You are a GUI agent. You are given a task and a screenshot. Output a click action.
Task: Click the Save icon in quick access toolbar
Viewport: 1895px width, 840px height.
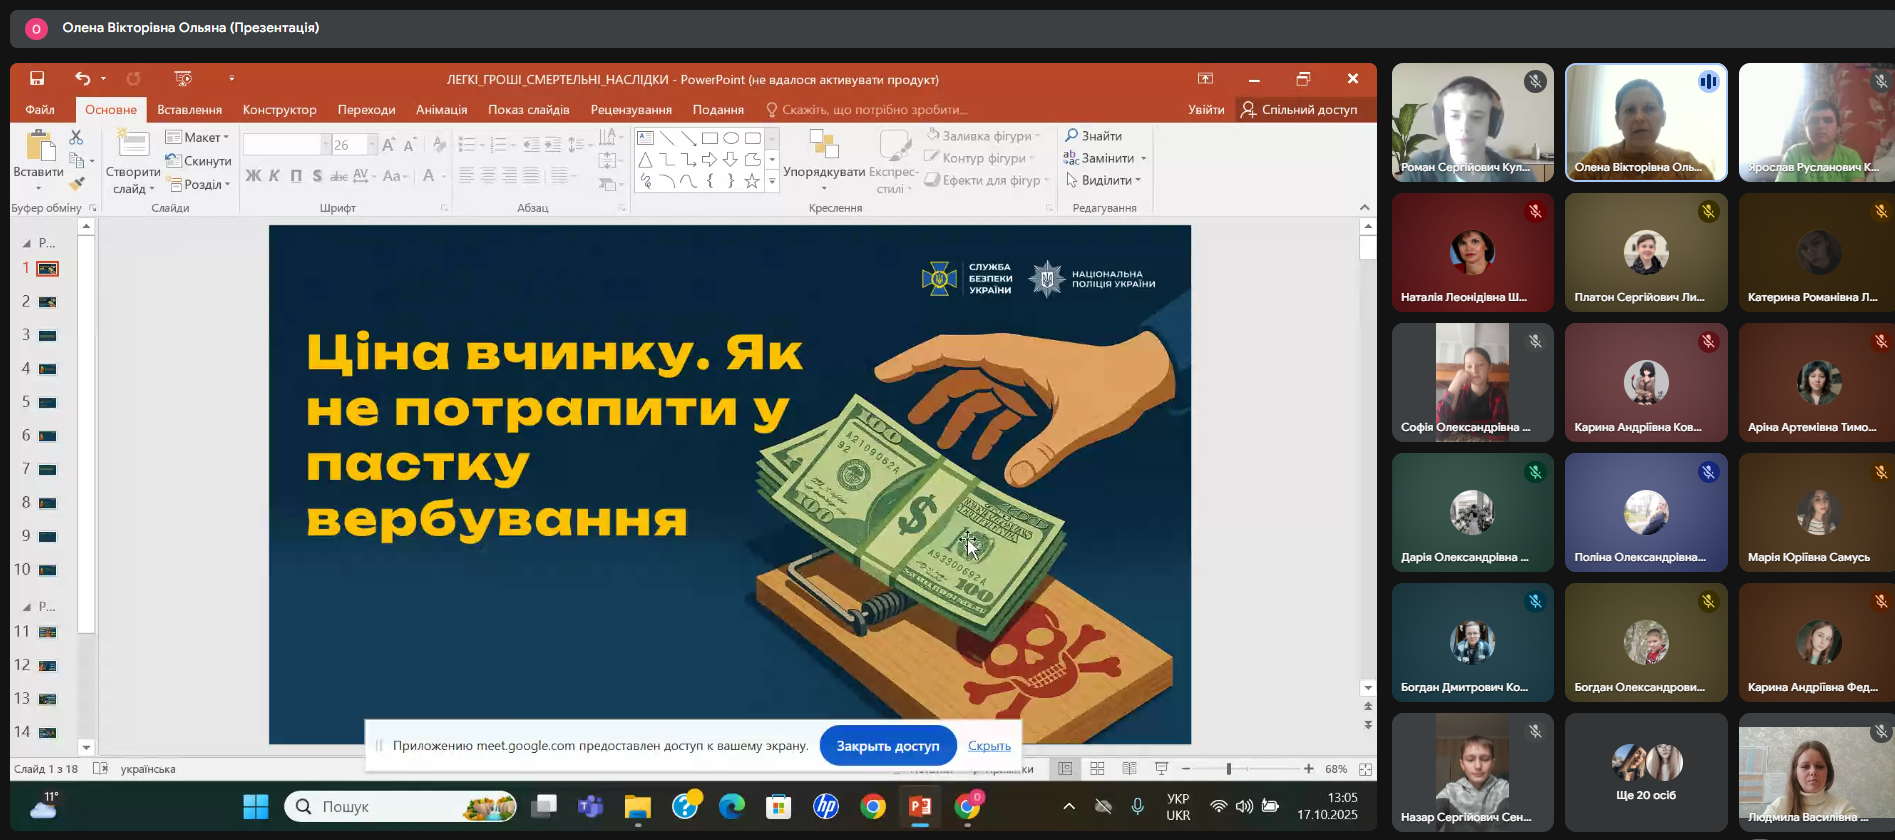click(37, 78)
